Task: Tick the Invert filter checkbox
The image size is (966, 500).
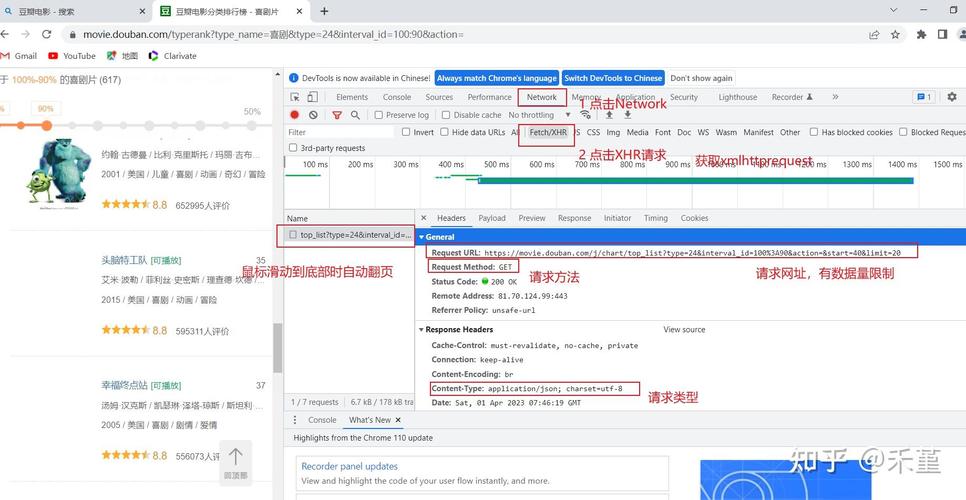Action: [406, 132]
